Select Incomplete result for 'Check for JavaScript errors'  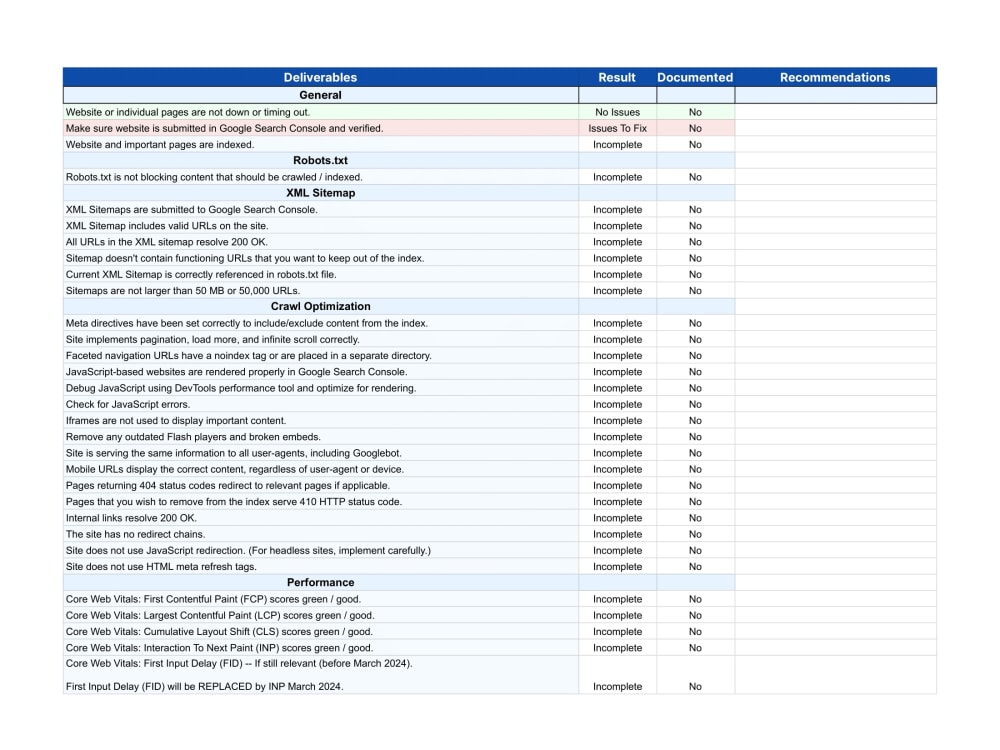pos(617,404)
